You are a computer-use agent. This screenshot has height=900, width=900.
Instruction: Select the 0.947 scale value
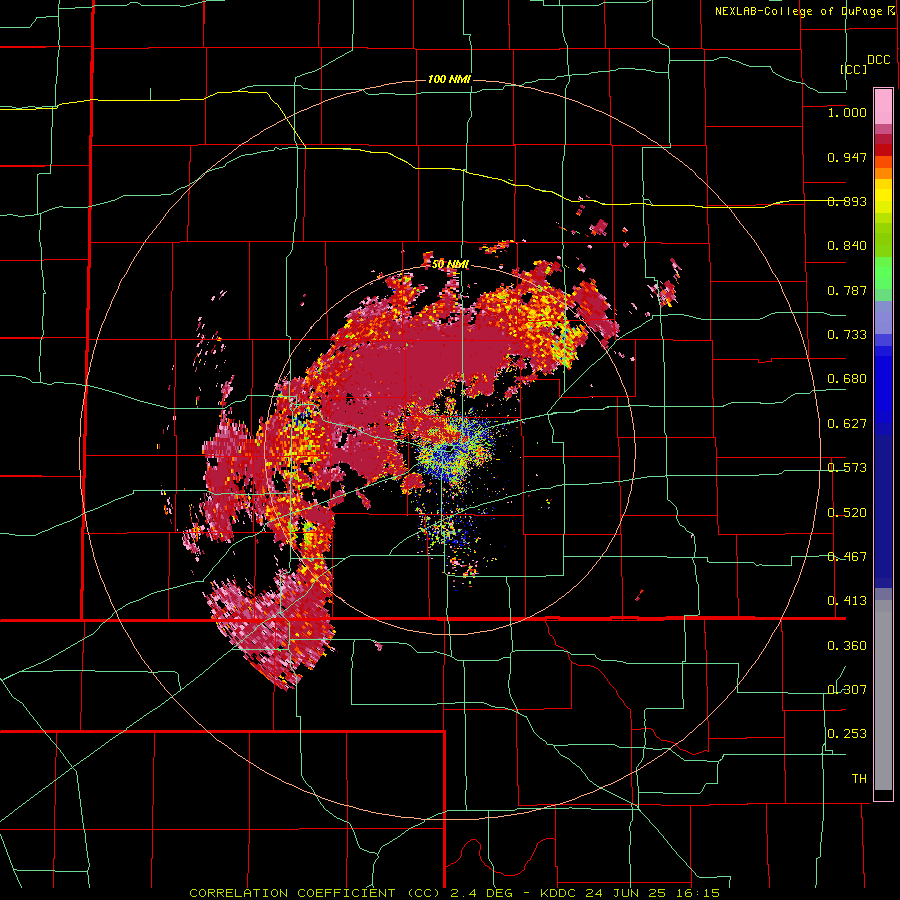click(x=847, y=157)
